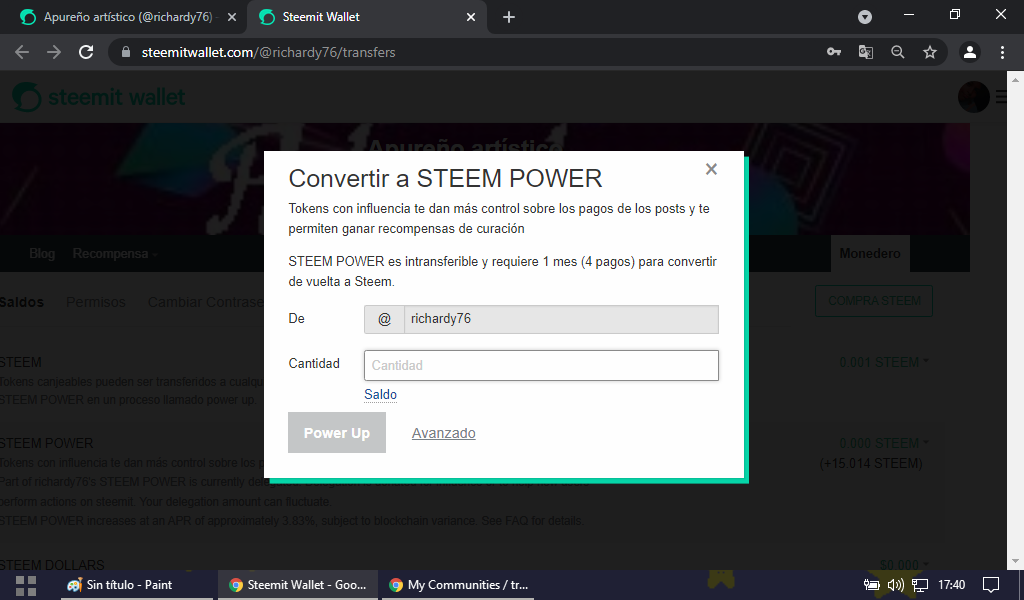The width and height of the screenshot is (1024, 600).
Task: Click the taskbar clock 17:40
Action: pyautogui.click(x=952, y=585)
